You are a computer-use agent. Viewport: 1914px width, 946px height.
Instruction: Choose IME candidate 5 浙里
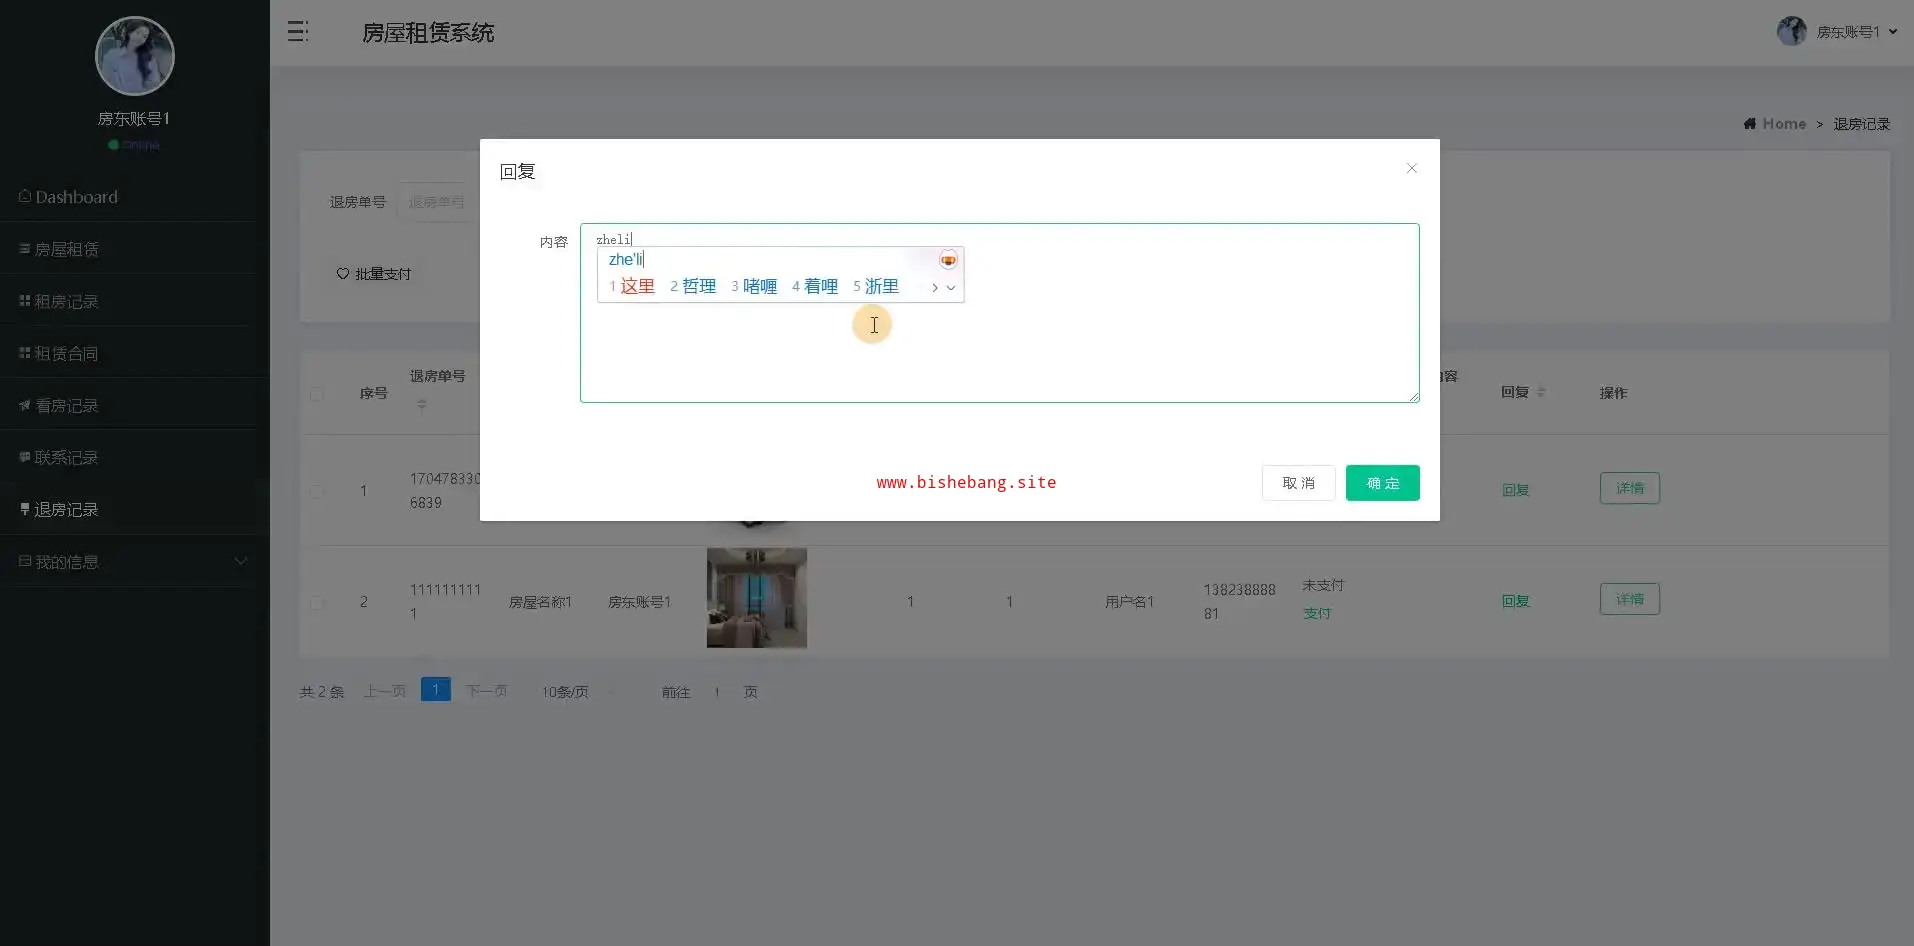tap(876, 286)
